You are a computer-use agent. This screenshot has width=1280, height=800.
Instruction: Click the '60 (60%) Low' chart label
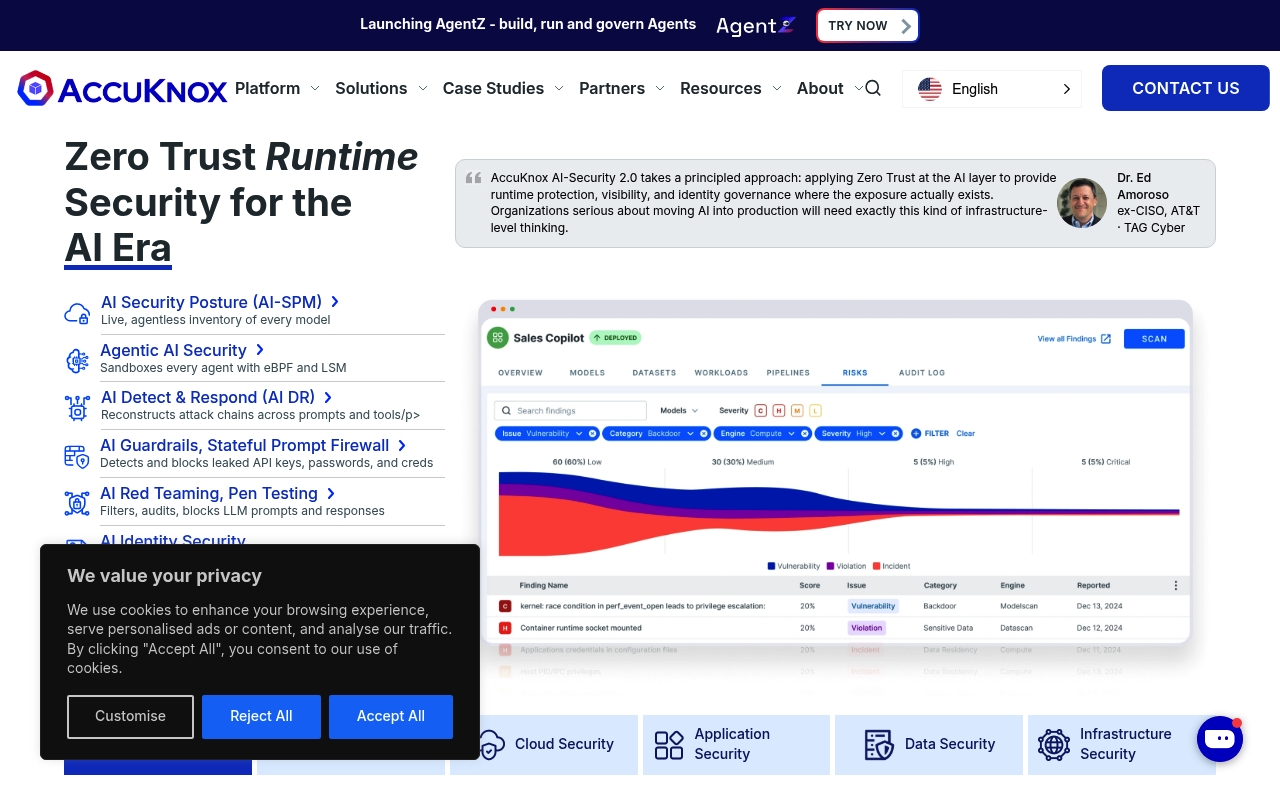click(577, 462)
